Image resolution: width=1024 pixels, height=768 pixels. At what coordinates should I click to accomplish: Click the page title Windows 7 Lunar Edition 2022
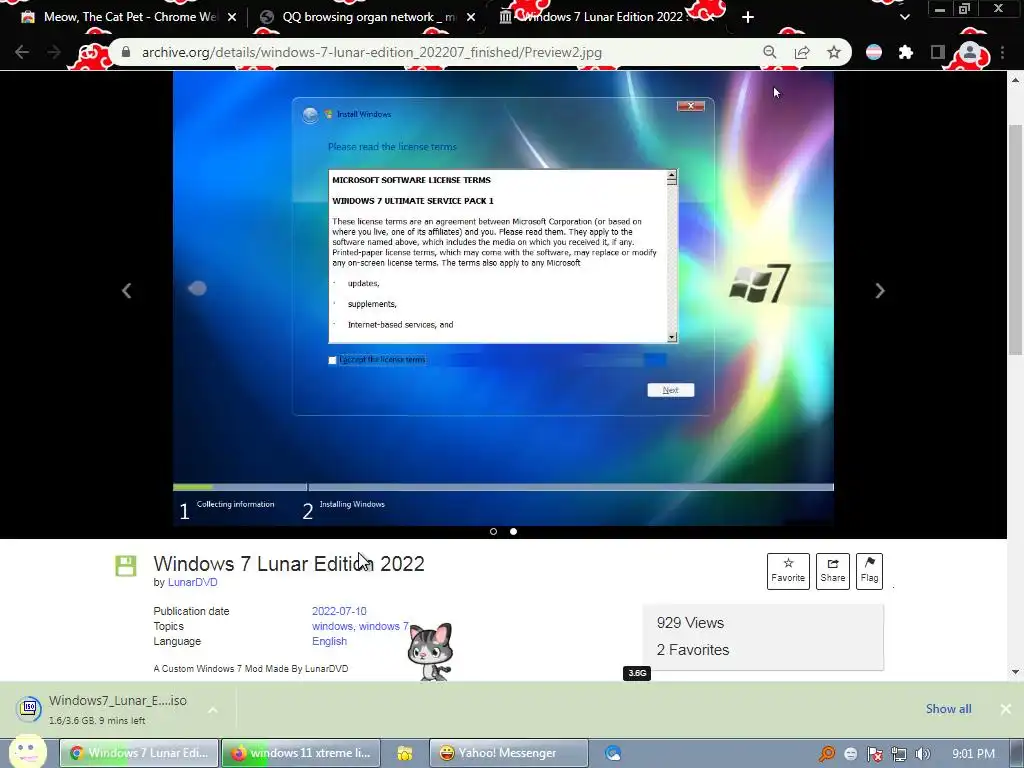289,564
